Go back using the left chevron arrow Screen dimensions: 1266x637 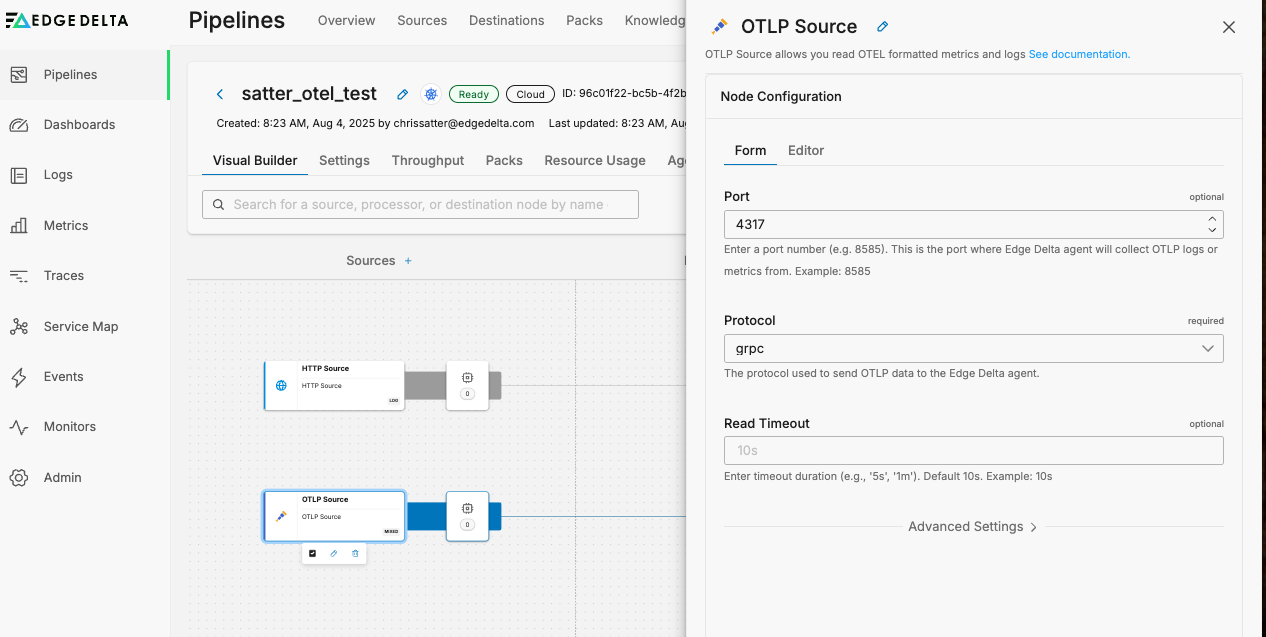coord(220,94)
